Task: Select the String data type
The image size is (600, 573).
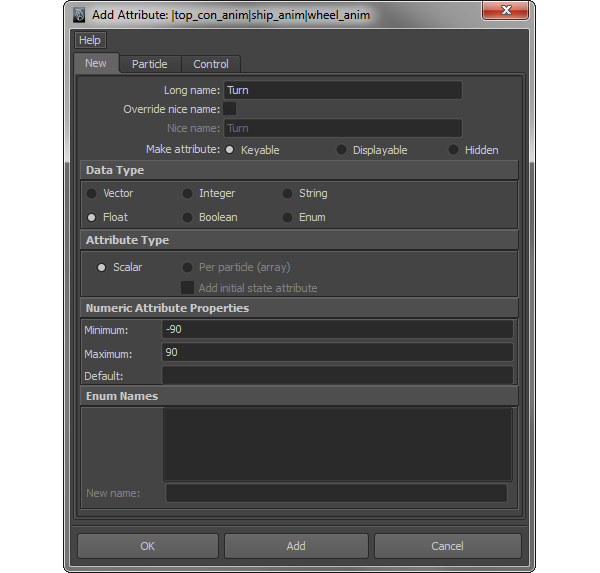Action: point(287,193)
